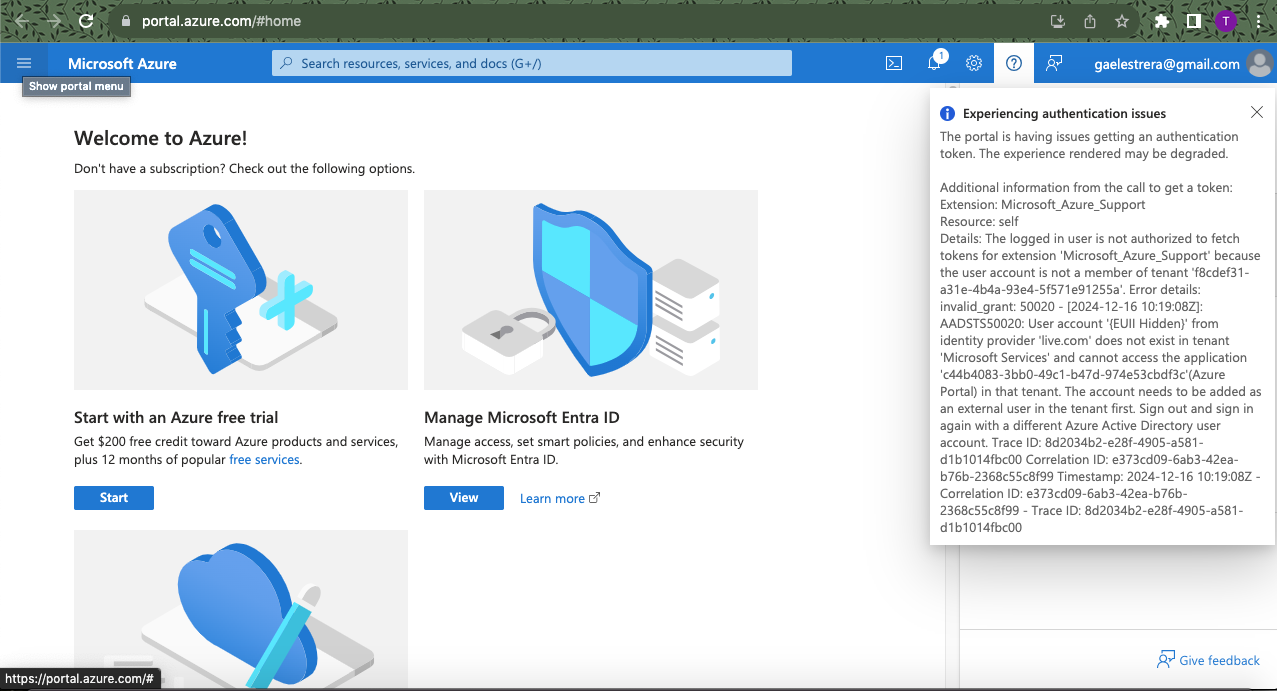This screenshot has height=691, width=1277.
Task: Click the Microsoft Azure home title
Action: pyautogui.click(x=122, y=63)
